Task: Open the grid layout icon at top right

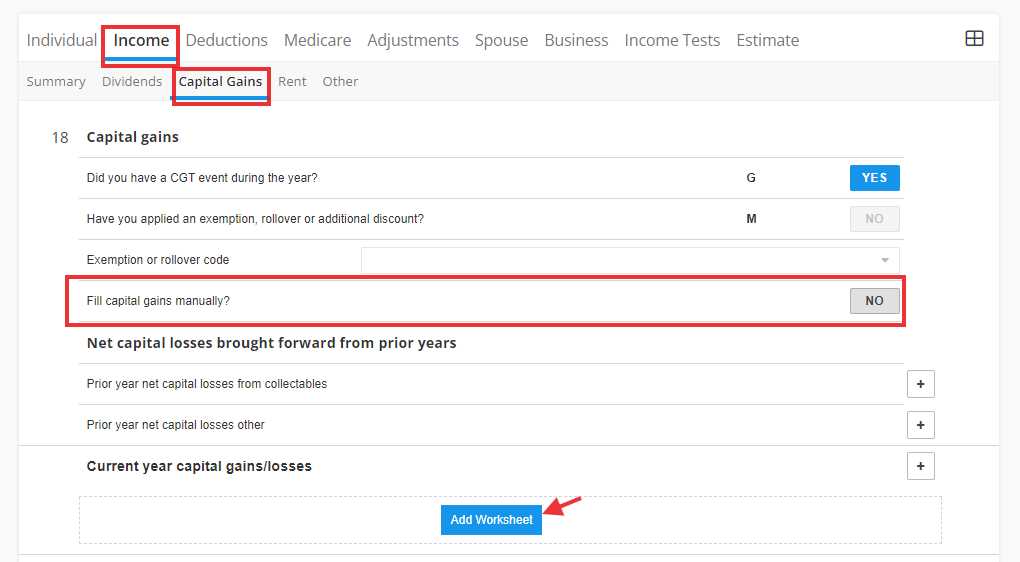Action: click(x=974, y=38)
